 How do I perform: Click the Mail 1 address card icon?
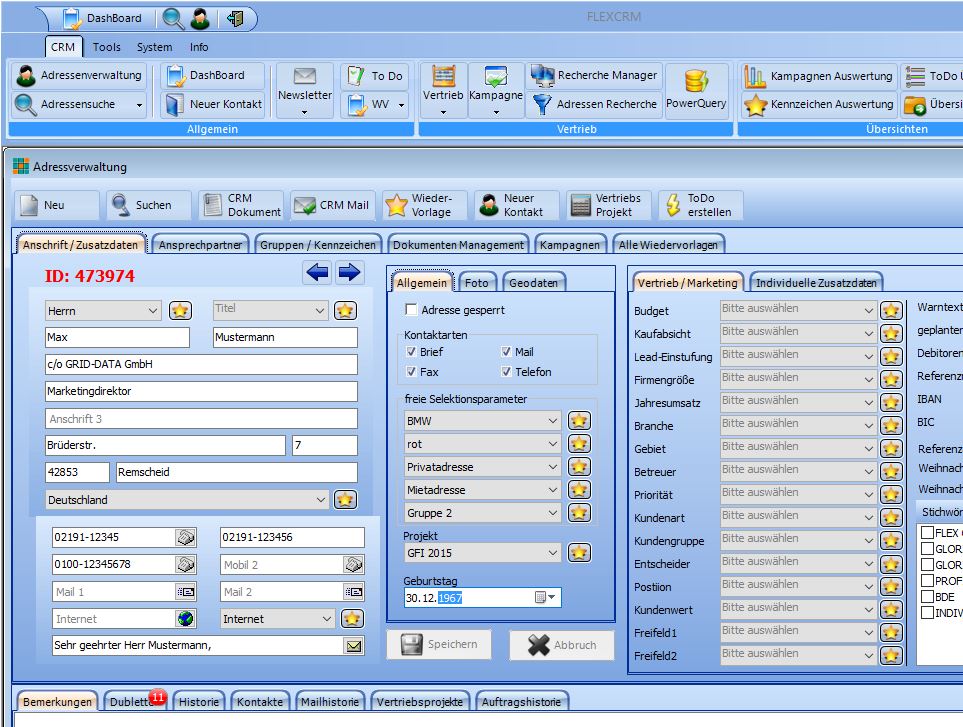point(185,592)
